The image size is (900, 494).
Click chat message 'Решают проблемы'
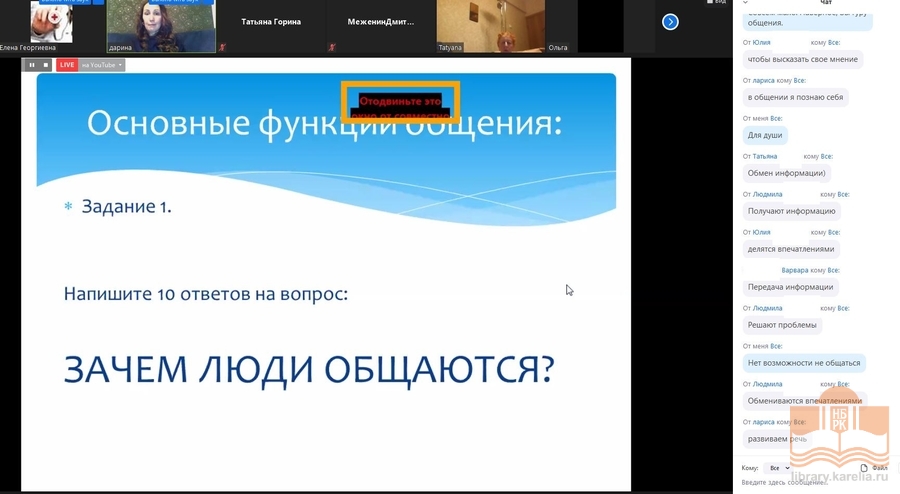[x=782, y=325]
